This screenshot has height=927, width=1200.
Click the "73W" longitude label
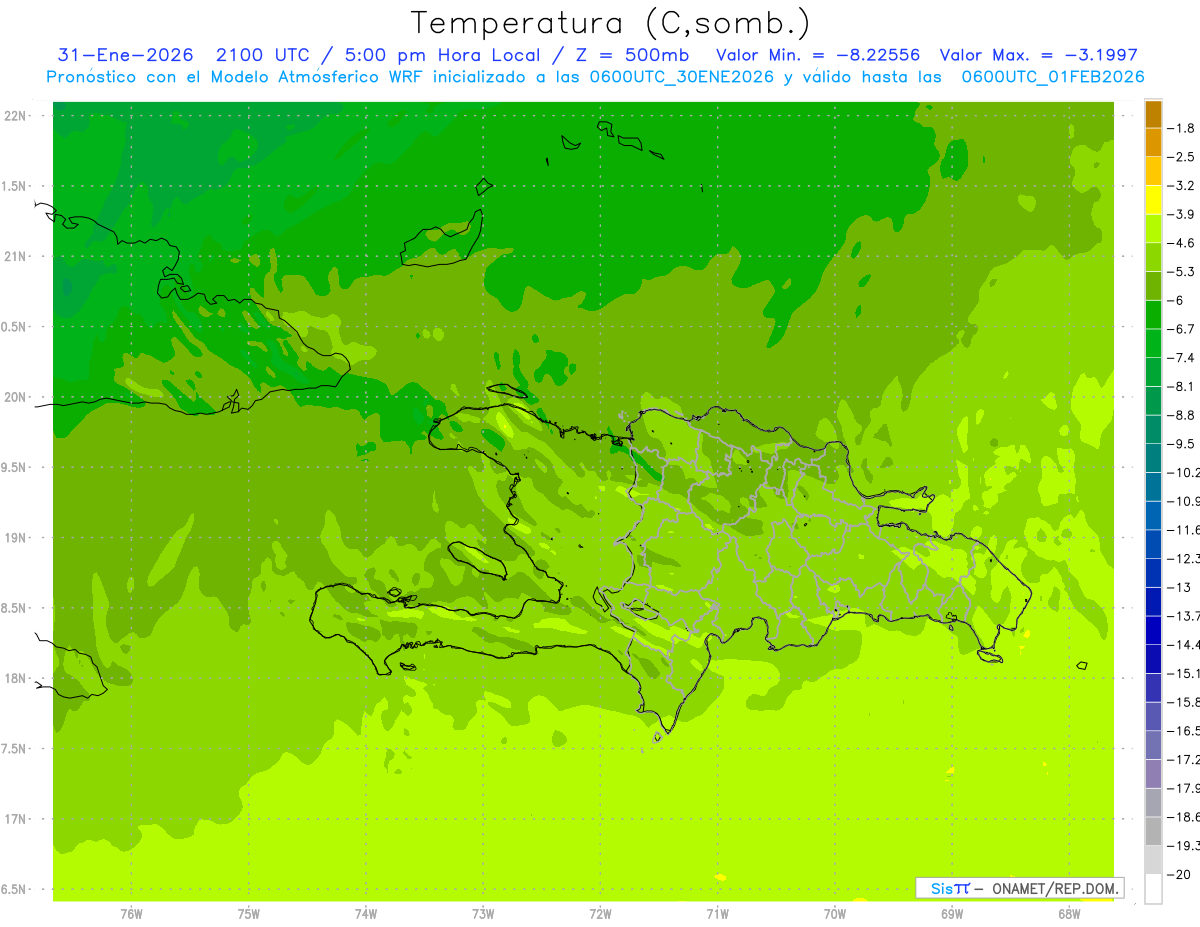pyautogui.click(x=483, y=913)
